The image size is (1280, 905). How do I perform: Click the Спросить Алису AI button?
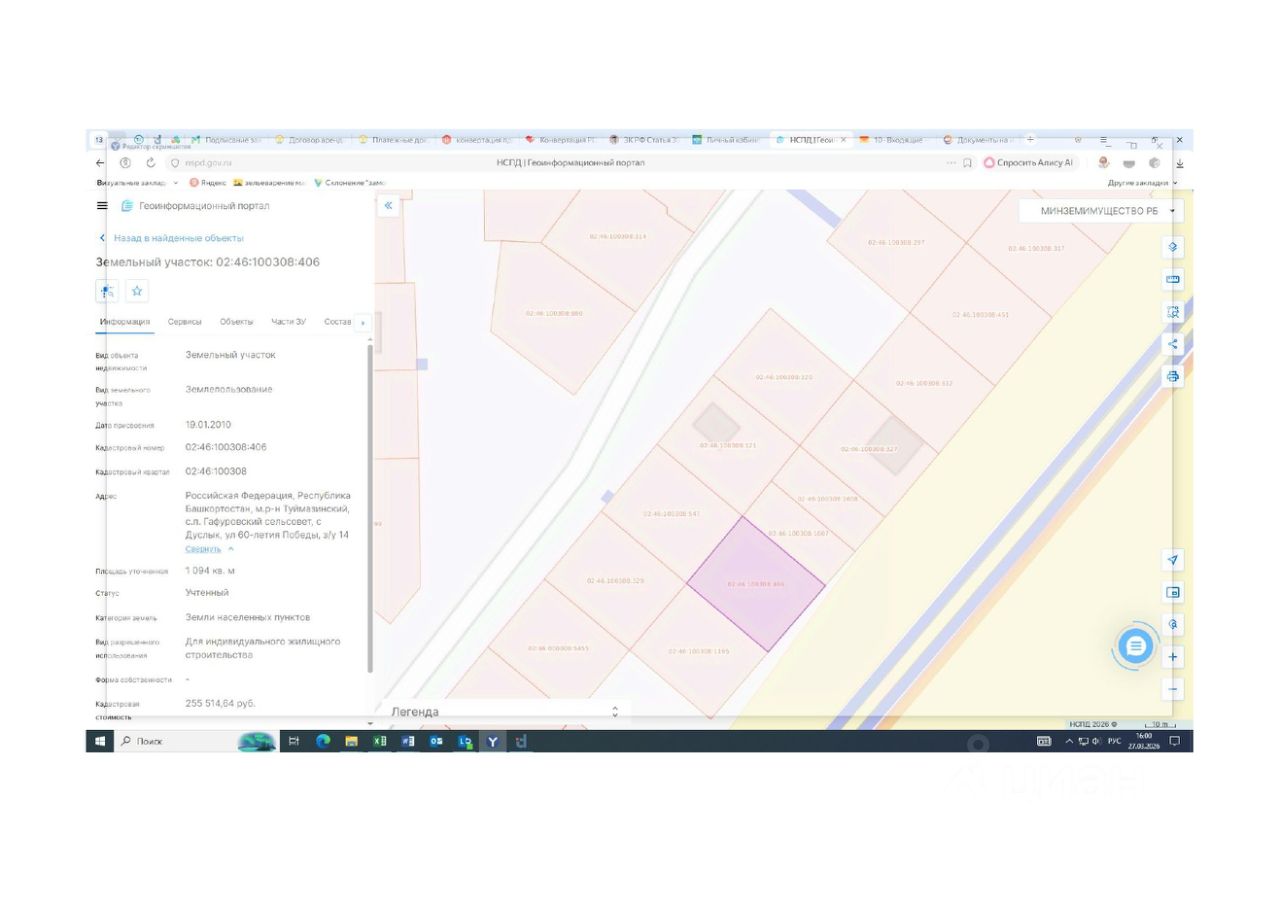coord(1029,163)
